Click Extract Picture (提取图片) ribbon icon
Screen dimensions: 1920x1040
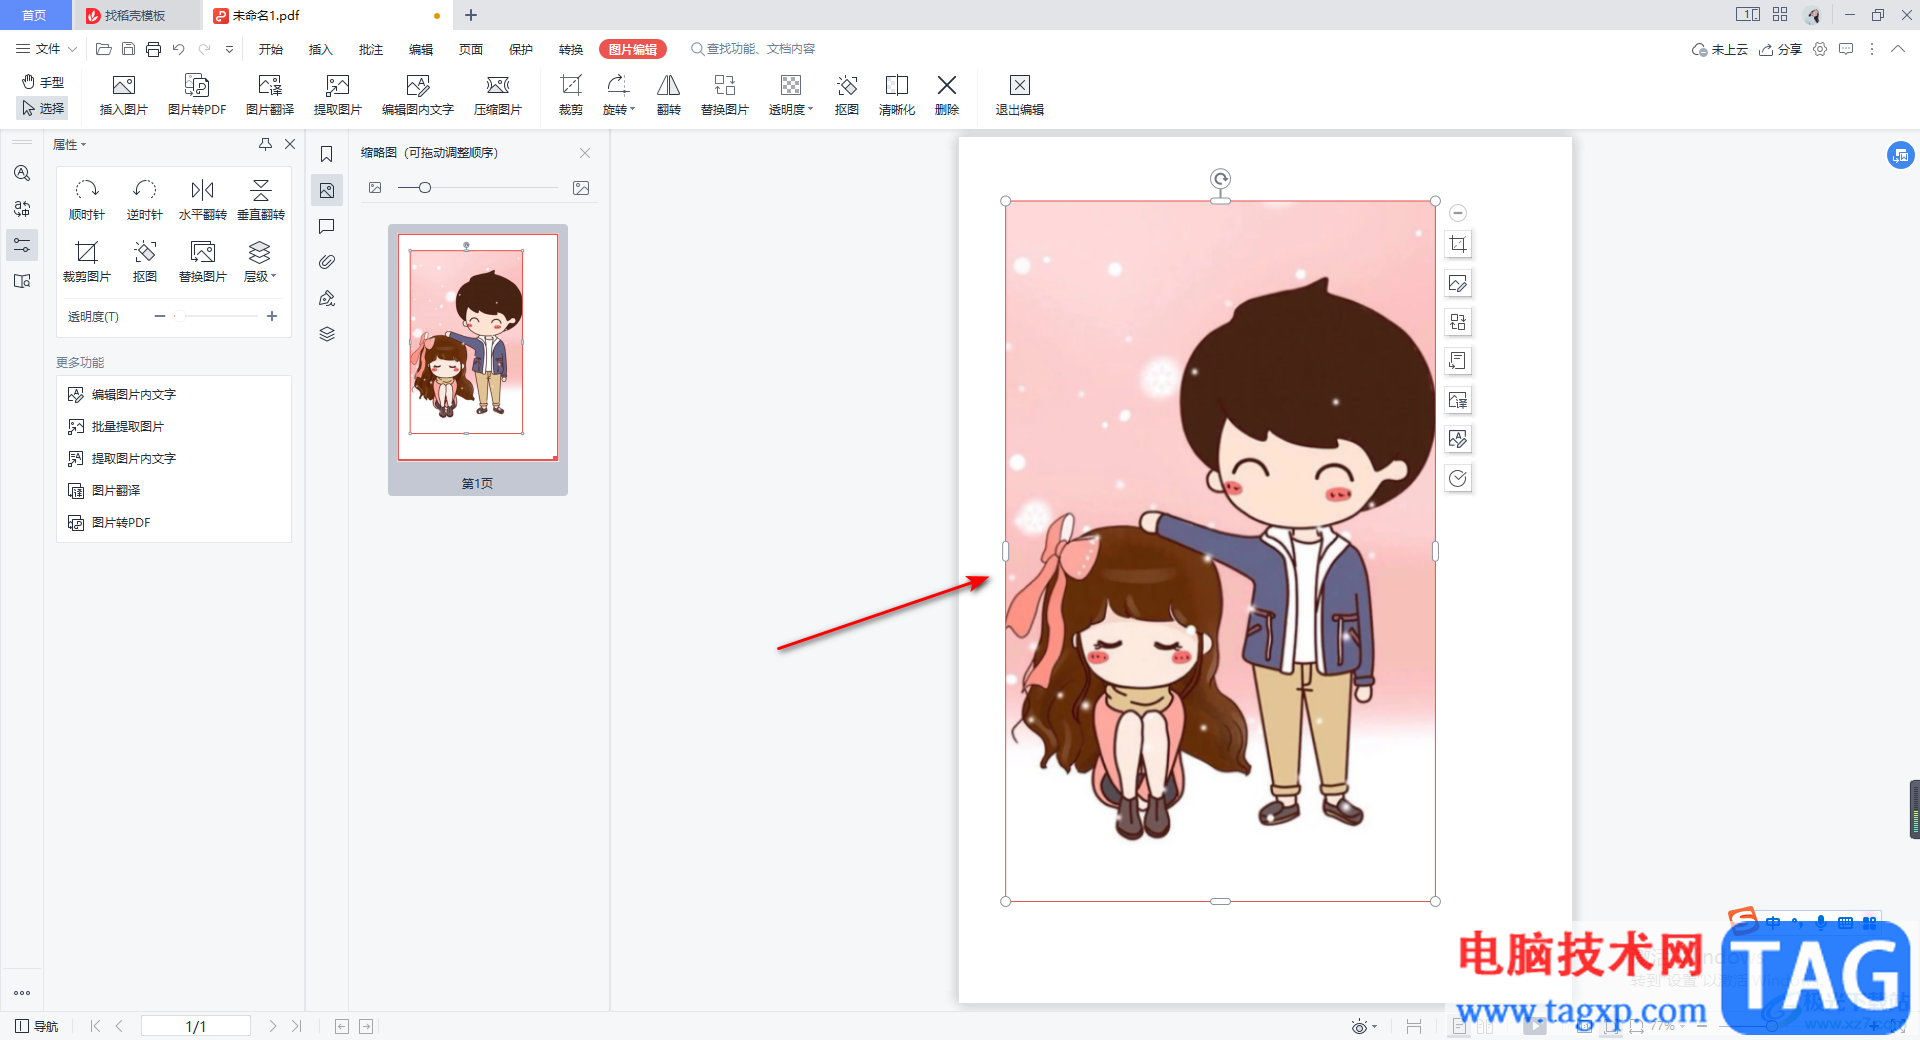pyautogui.click(x=338, y=96)
